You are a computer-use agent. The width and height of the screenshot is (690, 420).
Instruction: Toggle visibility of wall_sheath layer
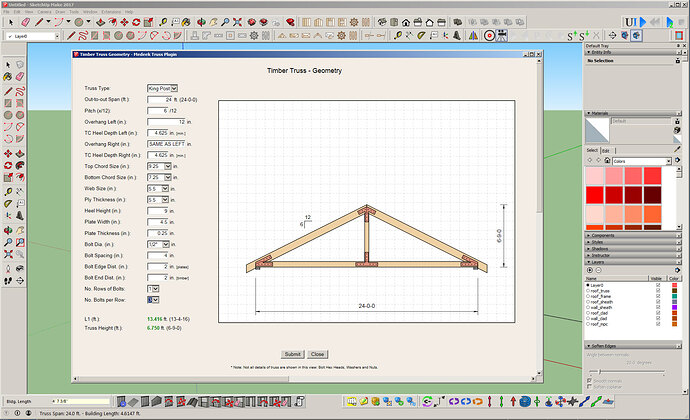658,307
